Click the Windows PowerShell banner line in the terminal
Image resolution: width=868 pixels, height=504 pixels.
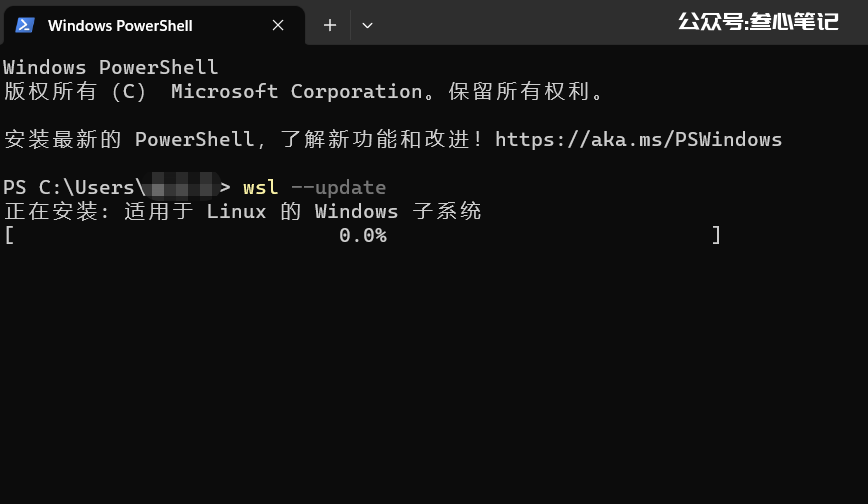click(111, 67)
